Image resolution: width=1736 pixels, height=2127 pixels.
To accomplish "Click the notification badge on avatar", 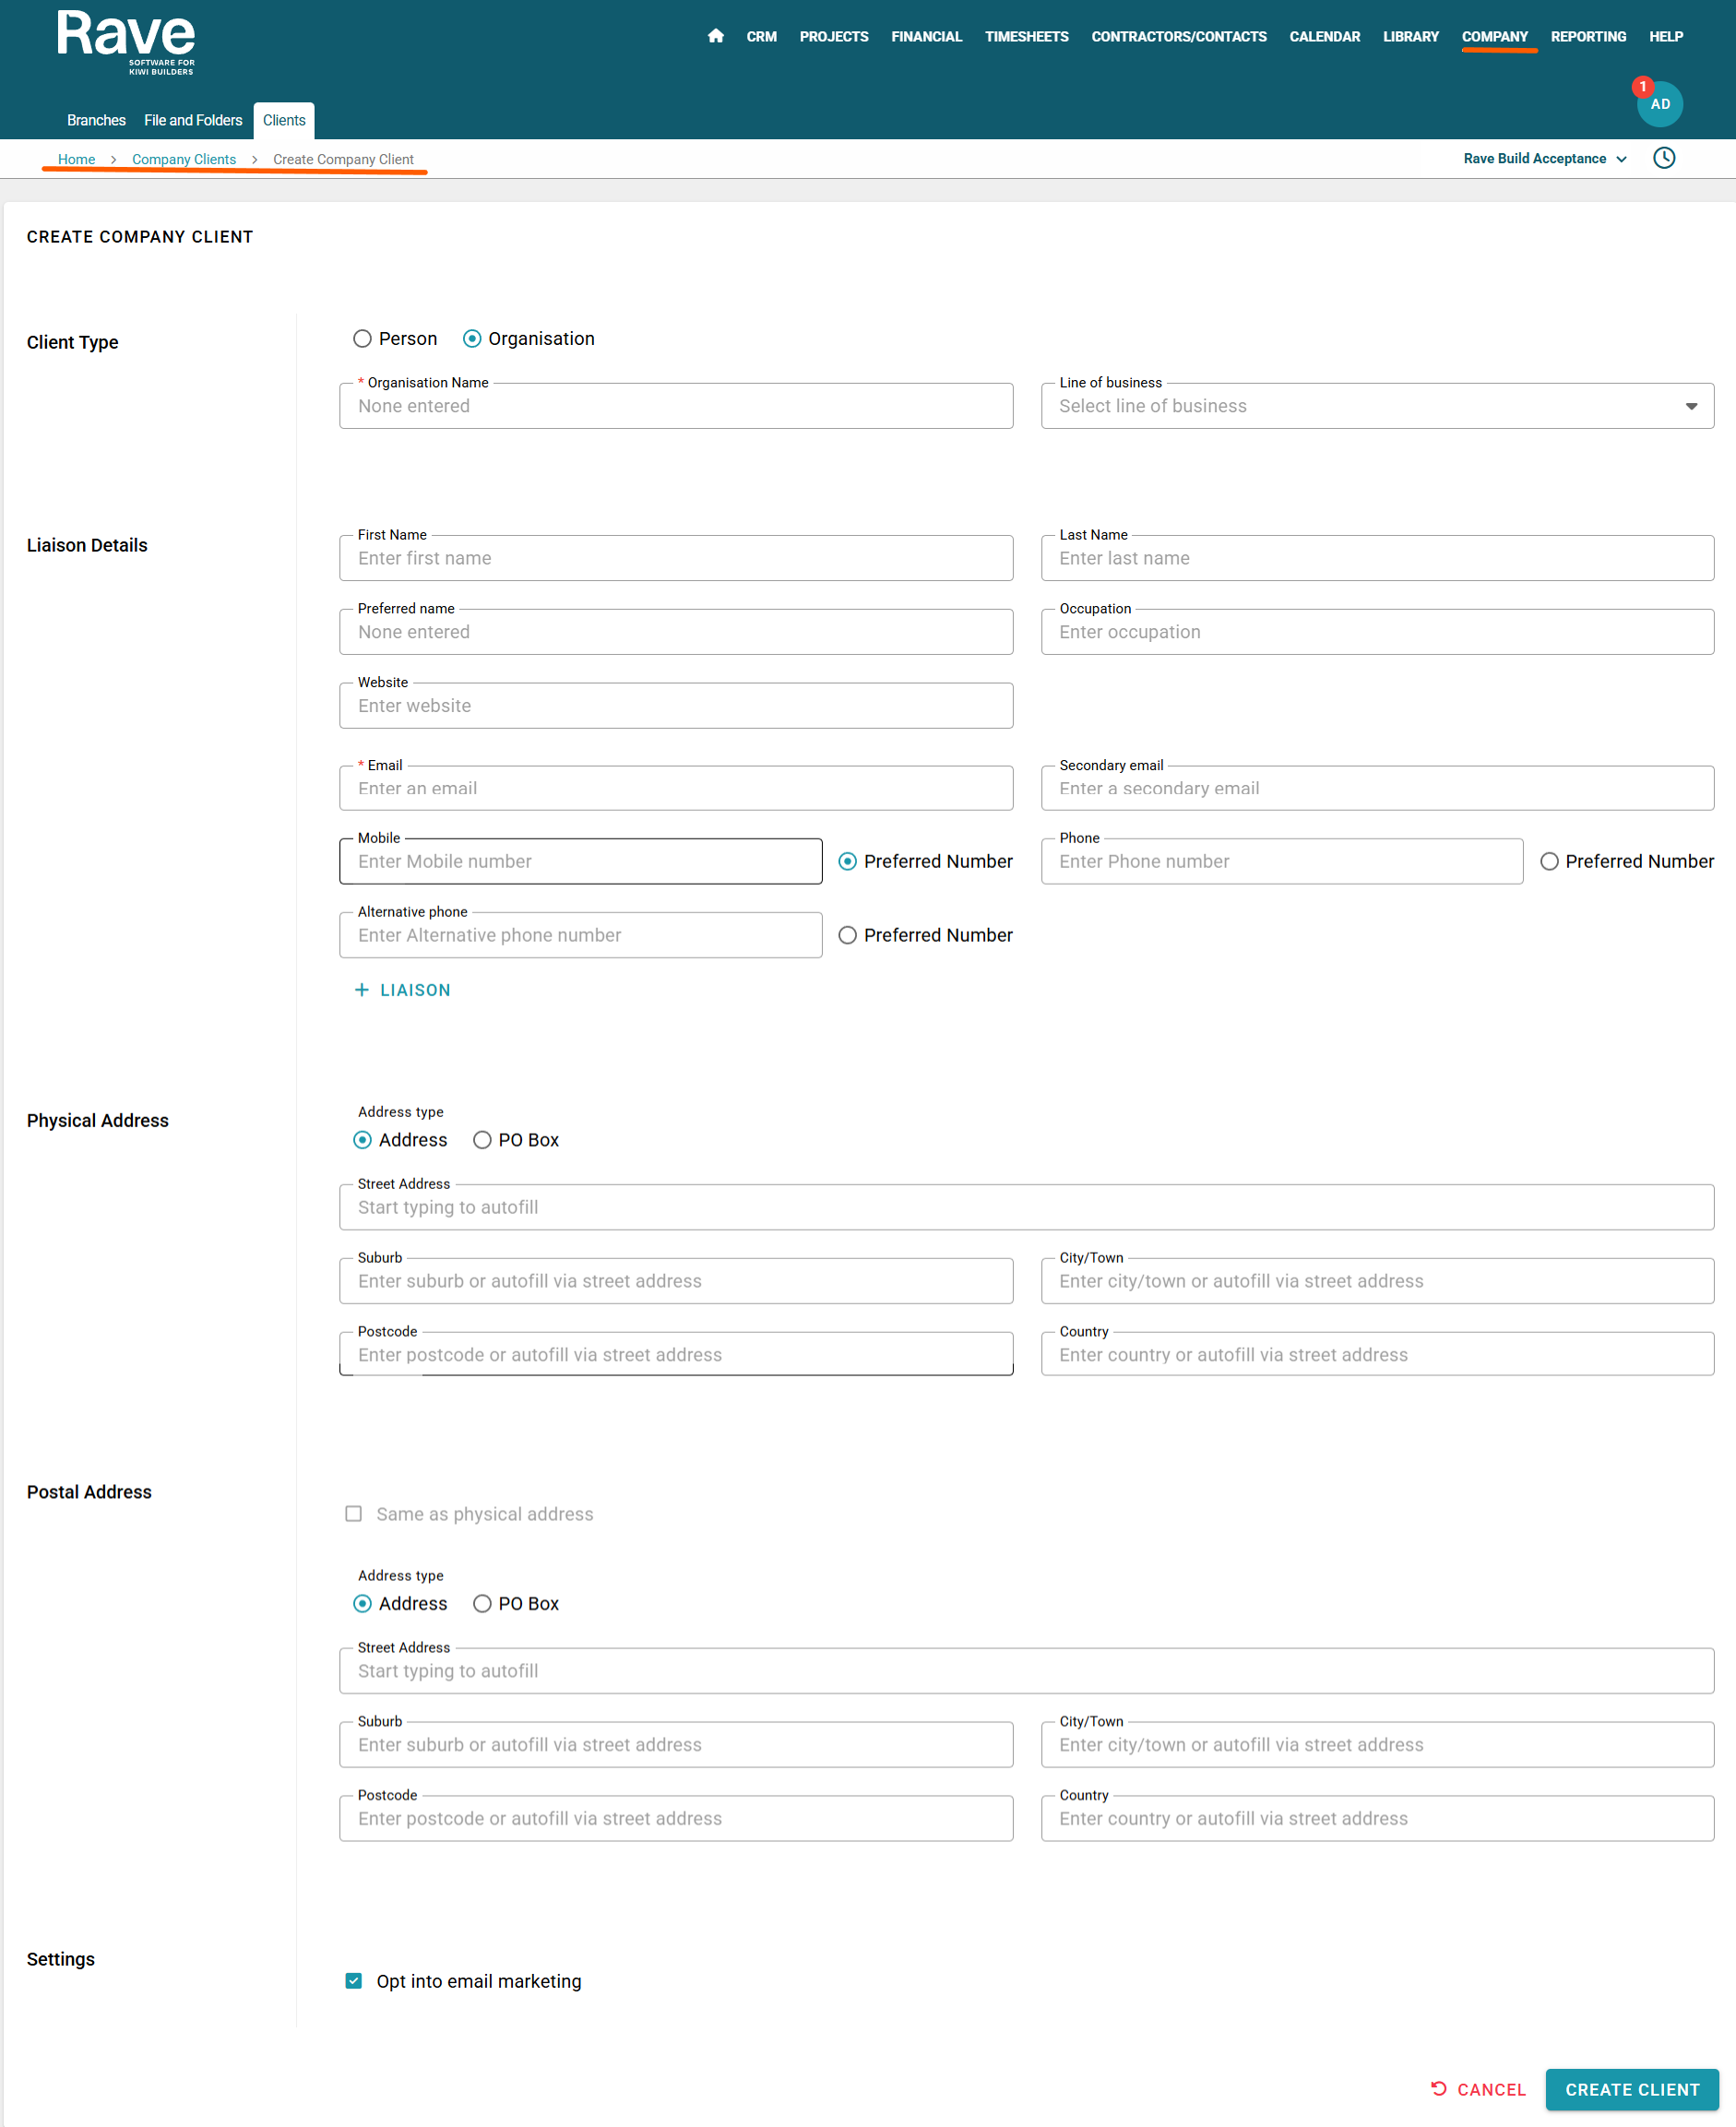I will pyautogui.click(x=1642, y=87).
